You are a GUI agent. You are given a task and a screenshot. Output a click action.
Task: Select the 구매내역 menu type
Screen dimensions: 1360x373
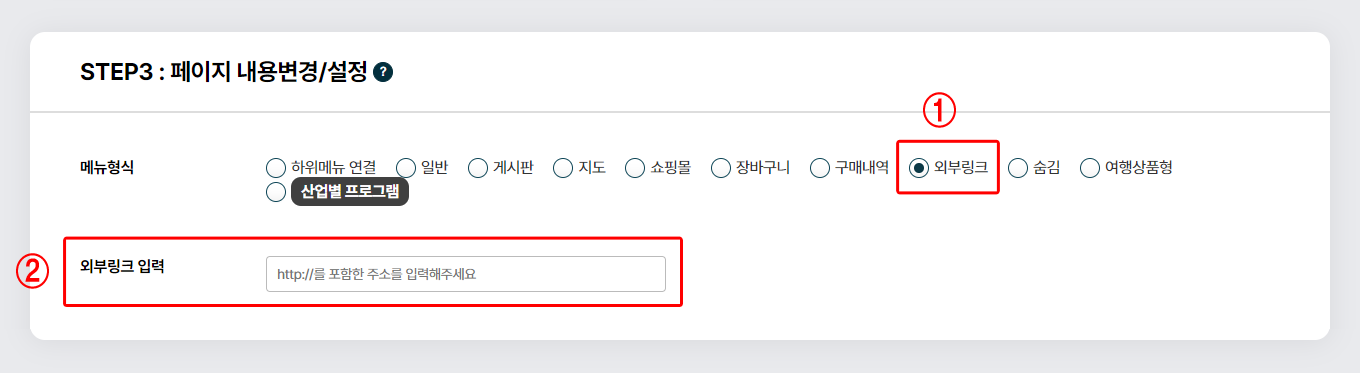(820, 167)
